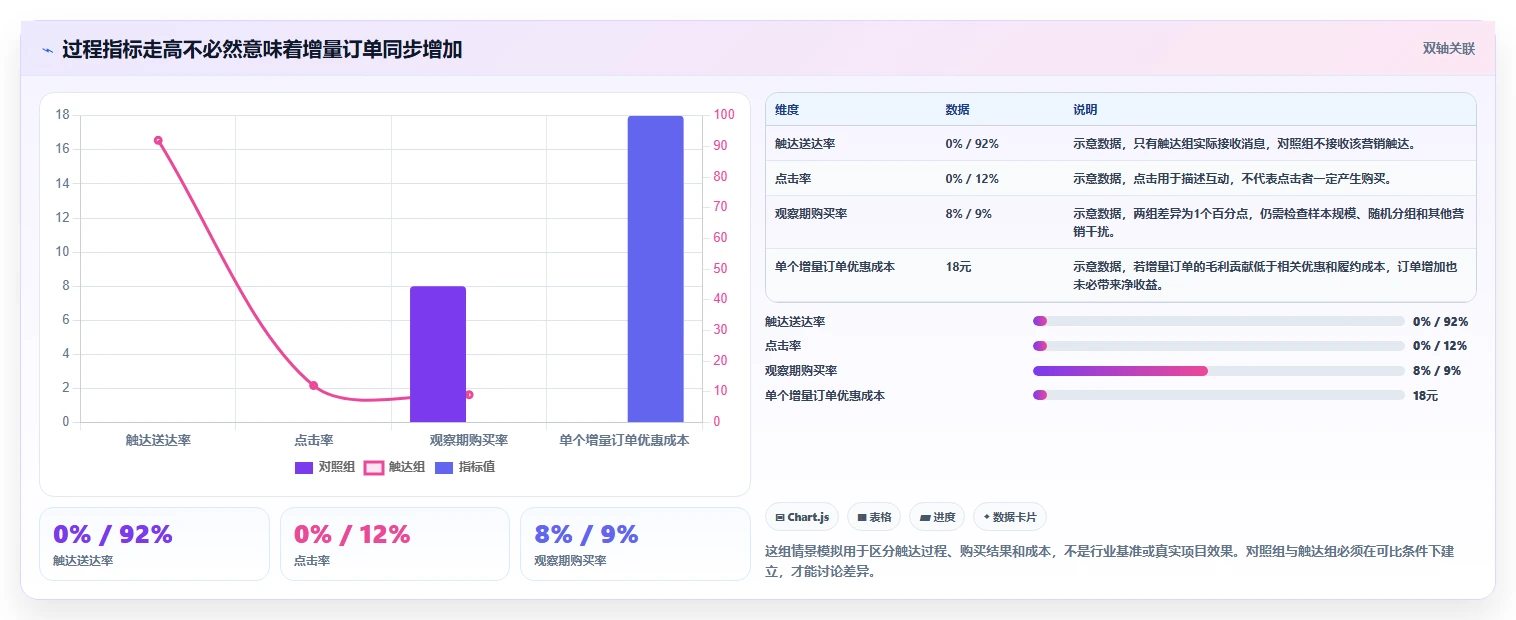Screen dimensions: 1516x620
Task: Click the 说明 table column header
Action: [1085, 110]
